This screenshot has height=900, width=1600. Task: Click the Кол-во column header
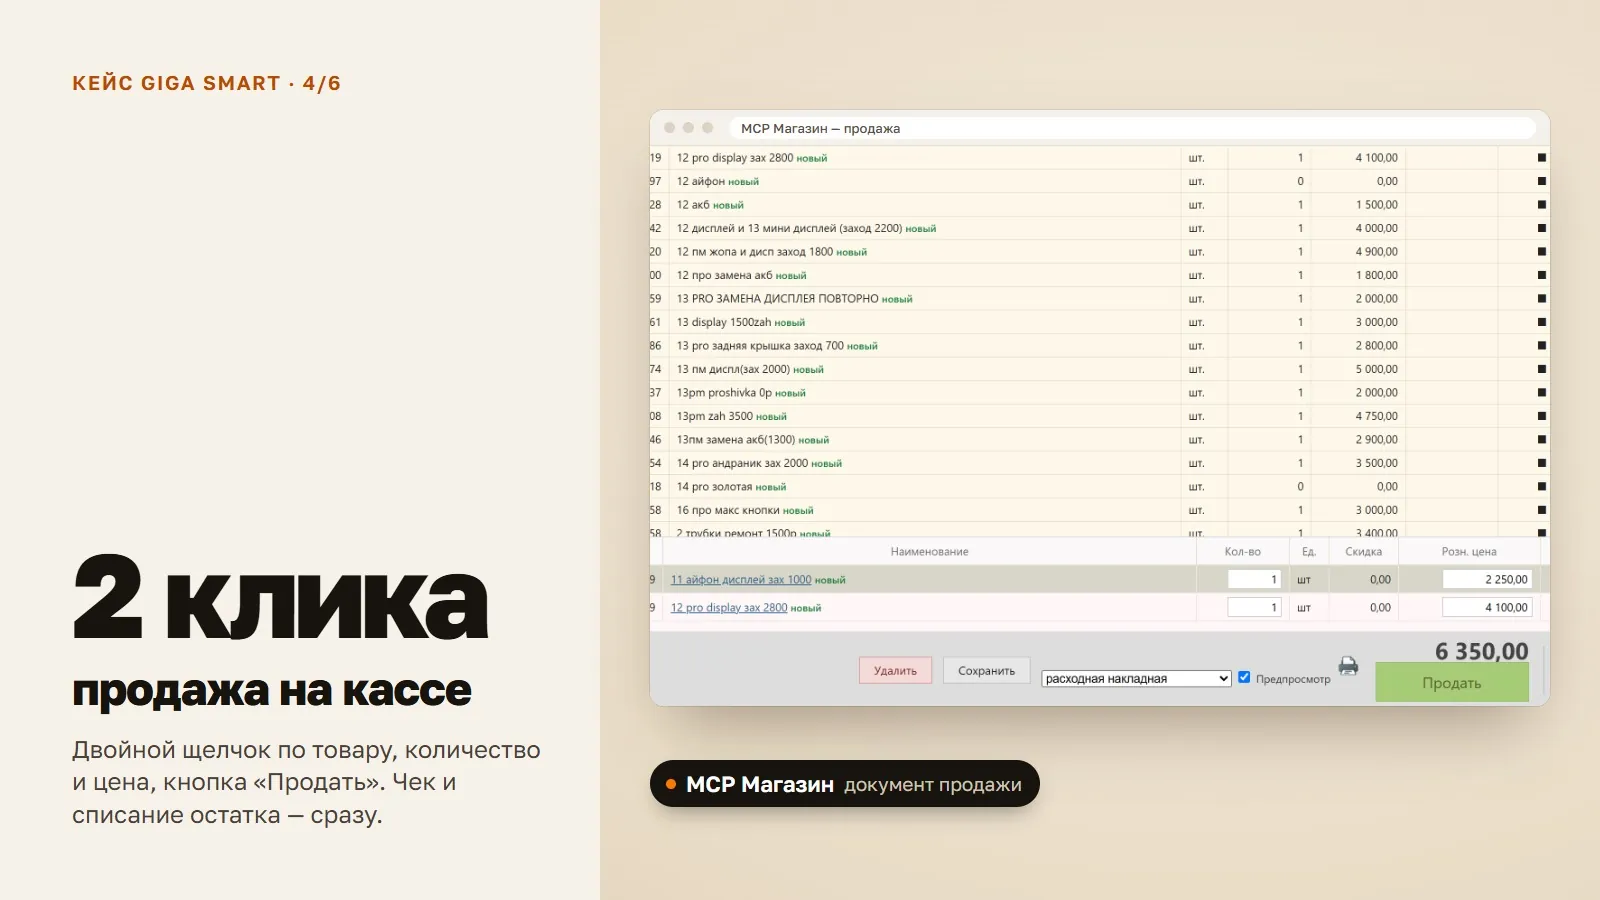(1243, 552)
